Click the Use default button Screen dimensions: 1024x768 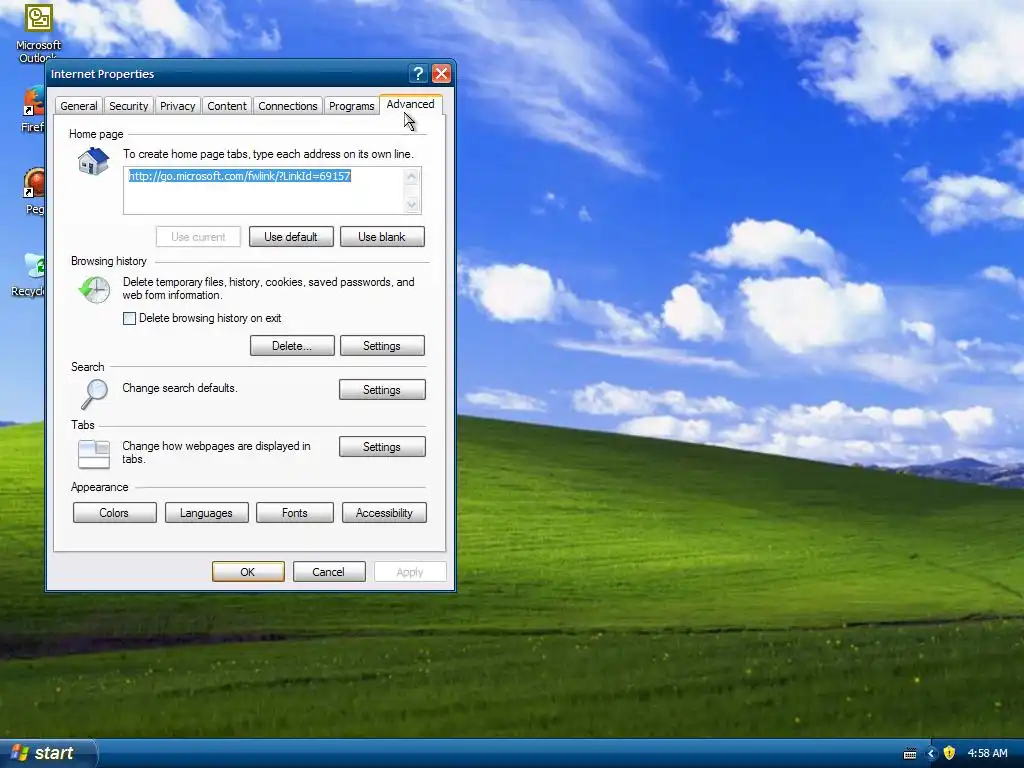point(291,236)
